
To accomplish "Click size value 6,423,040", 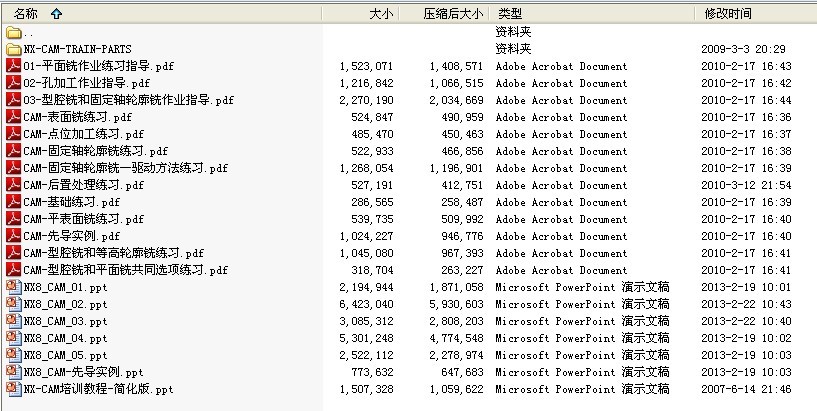I will click(x=366, y=304).
